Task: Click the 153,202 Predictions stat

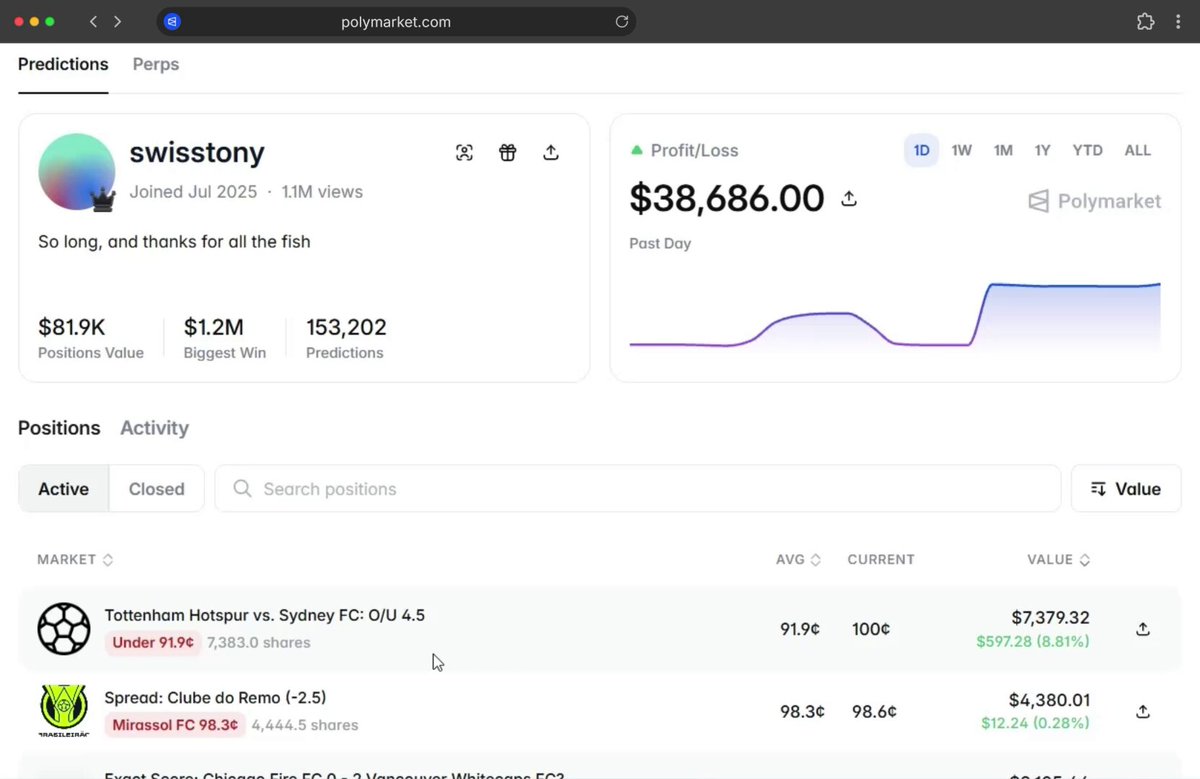Action: pos(346,338)
